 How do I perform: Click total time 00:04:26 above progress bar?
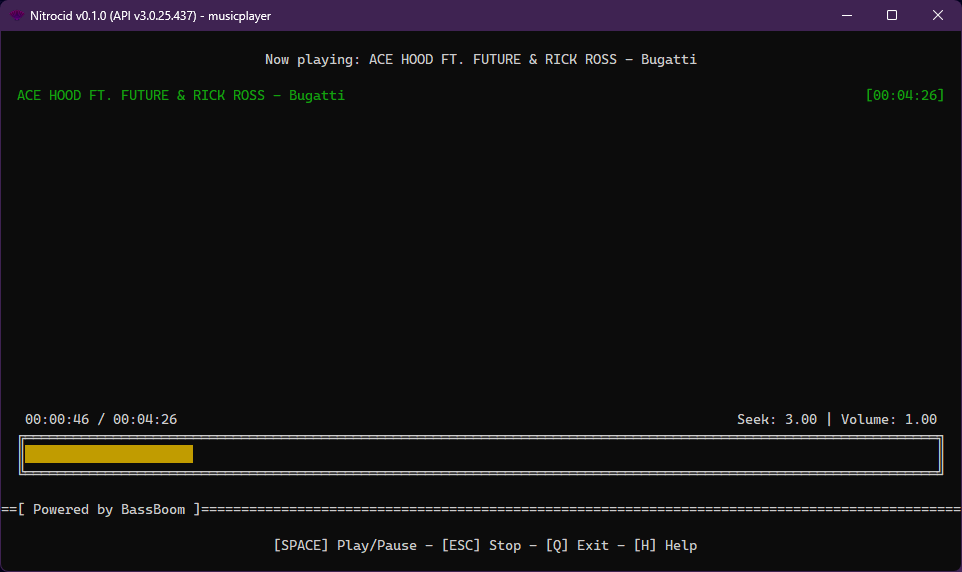pyautogui.click(x=145, y=420)
